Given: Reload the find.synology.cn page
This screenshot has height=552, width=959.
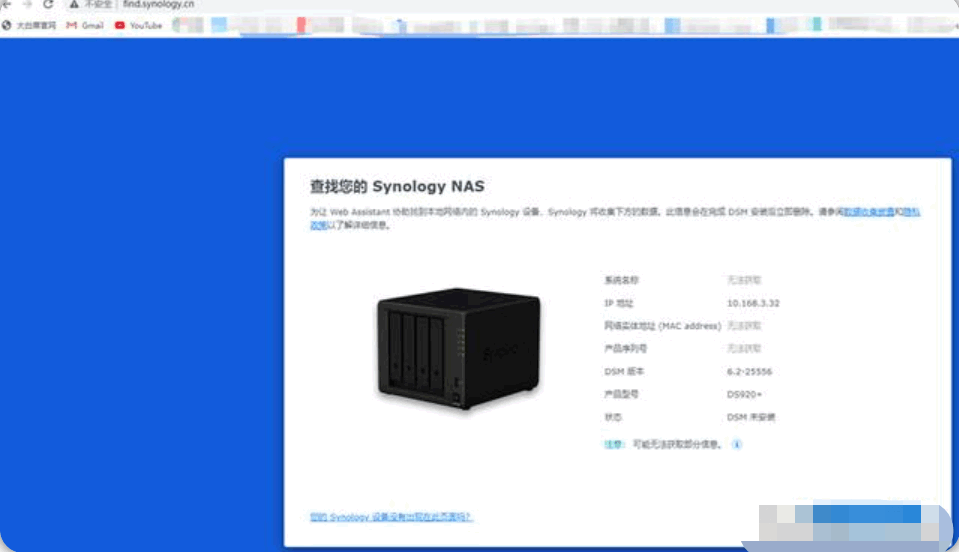Looking at the screenshot, I should [48, 4].
